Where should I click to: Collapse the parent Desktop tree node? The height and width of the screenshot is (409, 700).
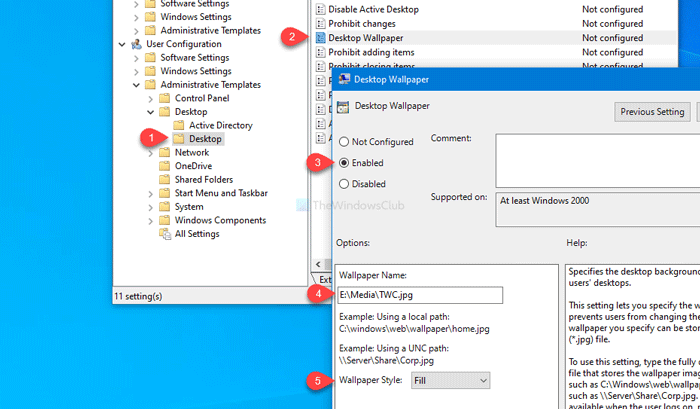(150, 112)
